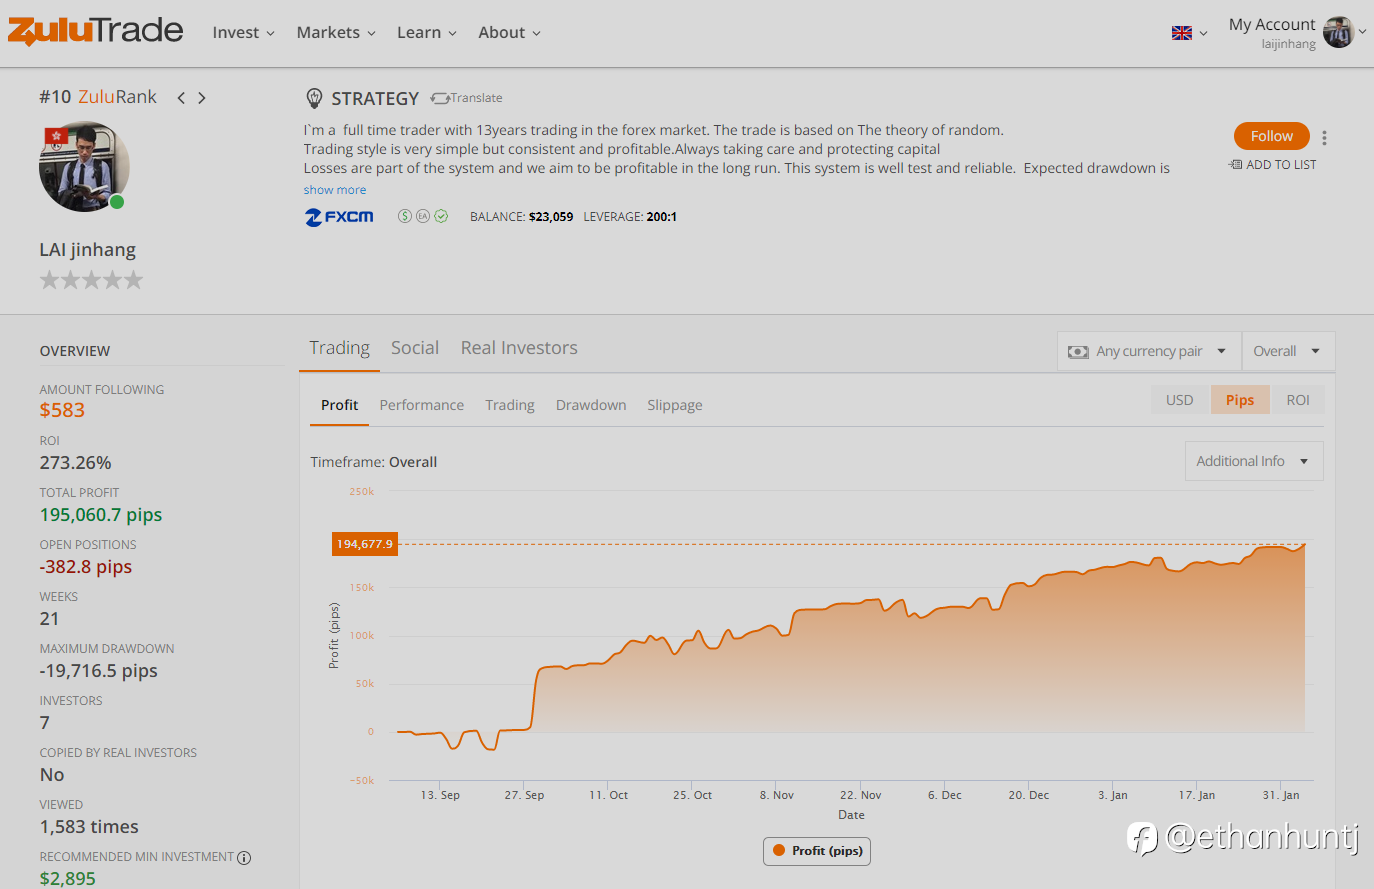
Task: Click the -382.8 pips open positions value
Action: click(86, 567)
